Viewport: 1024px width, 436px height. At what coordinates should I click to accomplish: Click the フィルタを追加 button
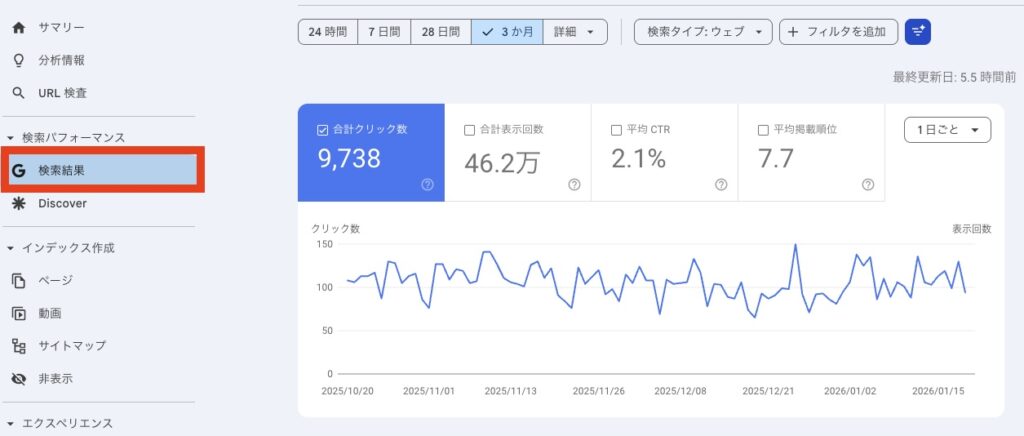[839, 31]
